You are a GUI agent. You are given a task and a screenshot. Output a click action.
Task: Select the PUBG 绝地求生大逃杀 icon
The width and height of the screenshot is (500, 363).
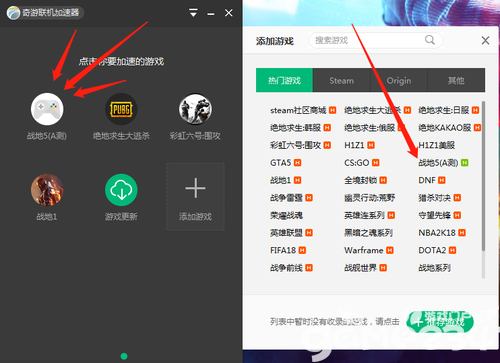click(x=121, y=109)
